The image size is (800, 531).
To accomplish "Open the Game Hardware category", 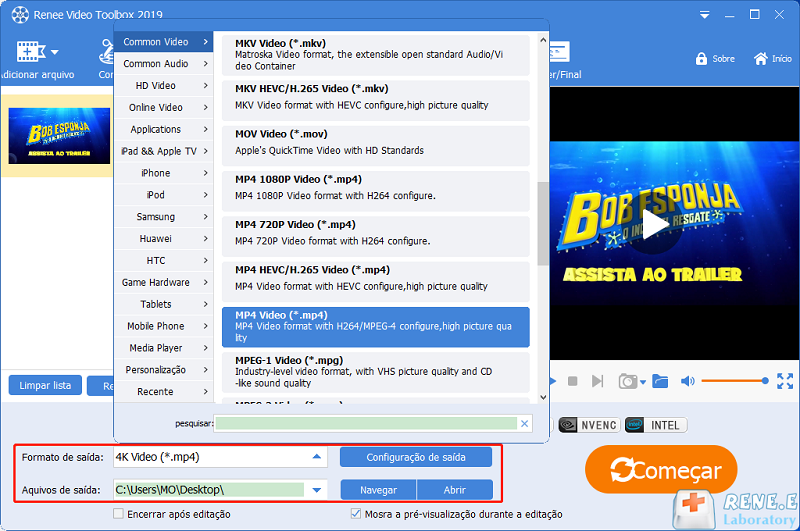I will (164, 283).
